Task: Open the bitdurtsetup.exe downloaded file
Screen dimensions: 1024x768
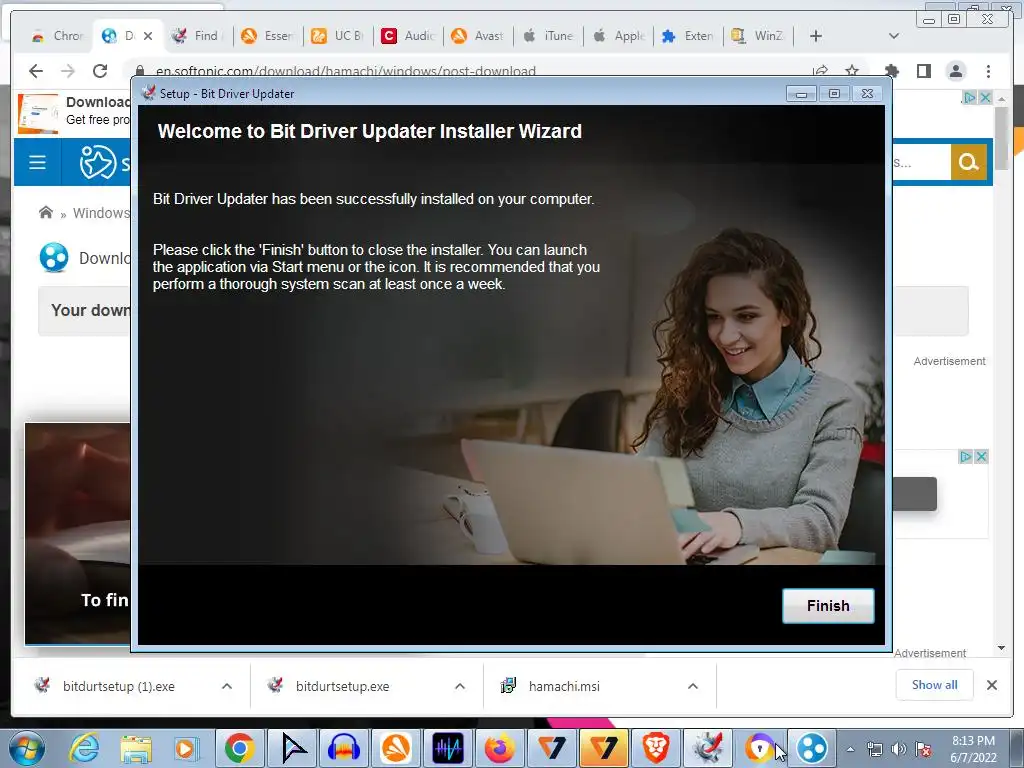Action: [342, 686]
